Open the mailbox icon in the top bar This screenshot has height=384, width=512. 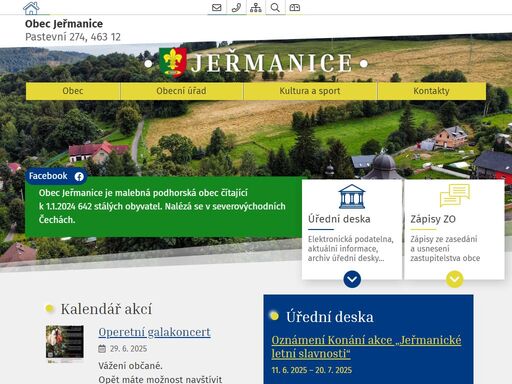(295, 7)
